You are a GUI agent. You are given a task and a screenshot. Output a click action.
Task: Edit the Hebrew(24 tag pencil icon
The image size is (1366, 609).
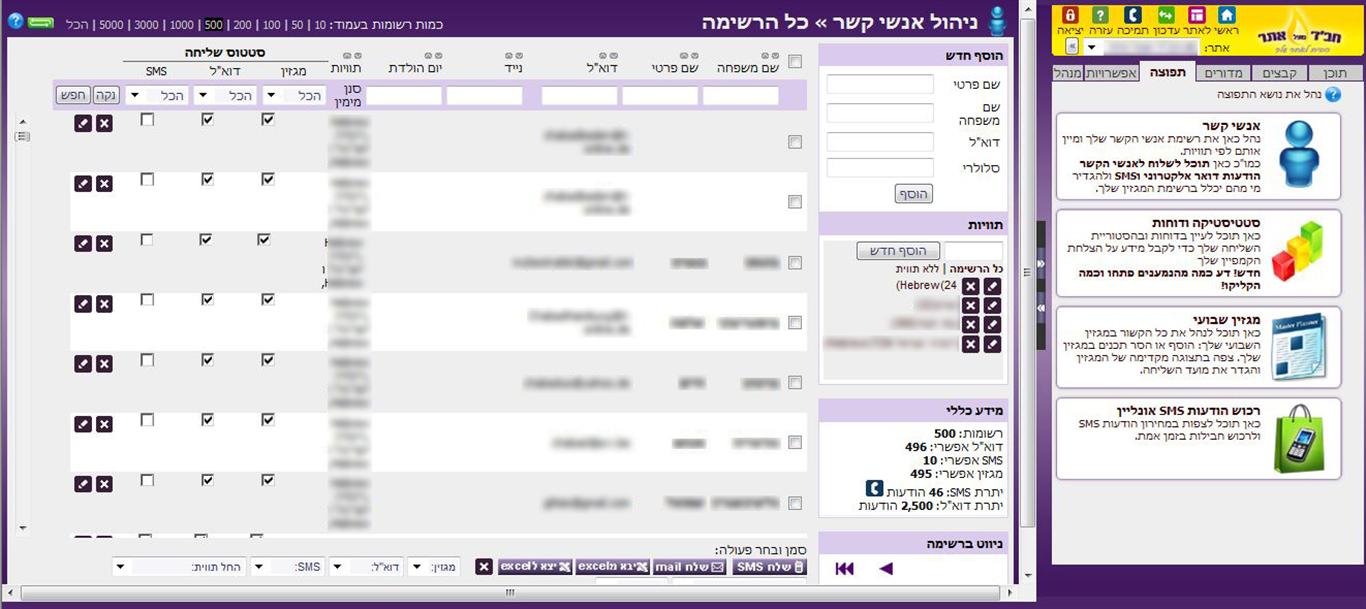coord(992,287)
